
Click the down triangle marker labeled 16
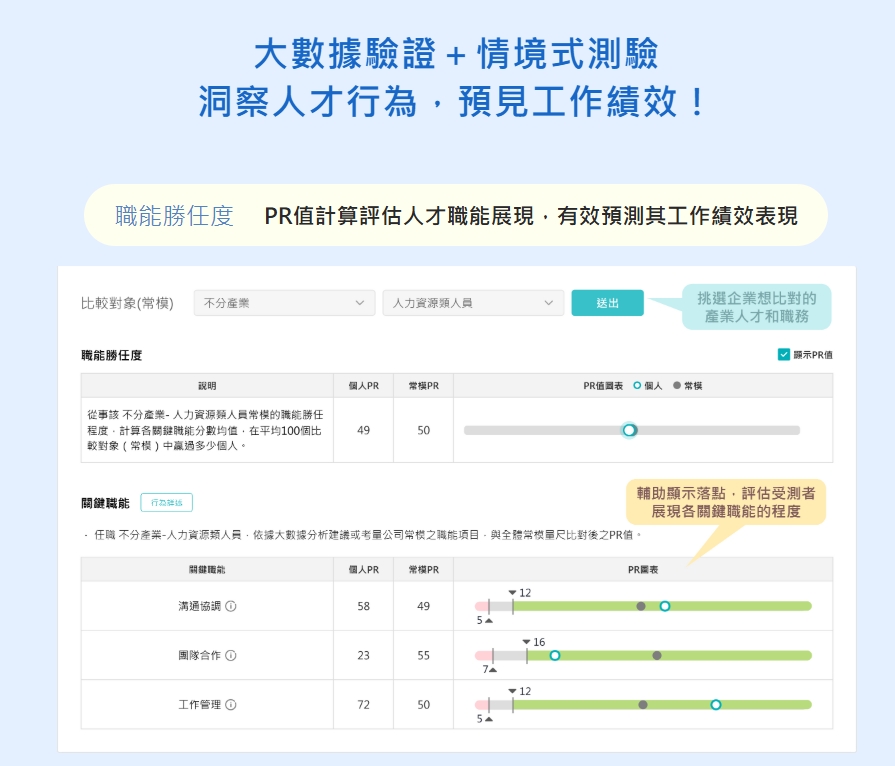[527, 642]
